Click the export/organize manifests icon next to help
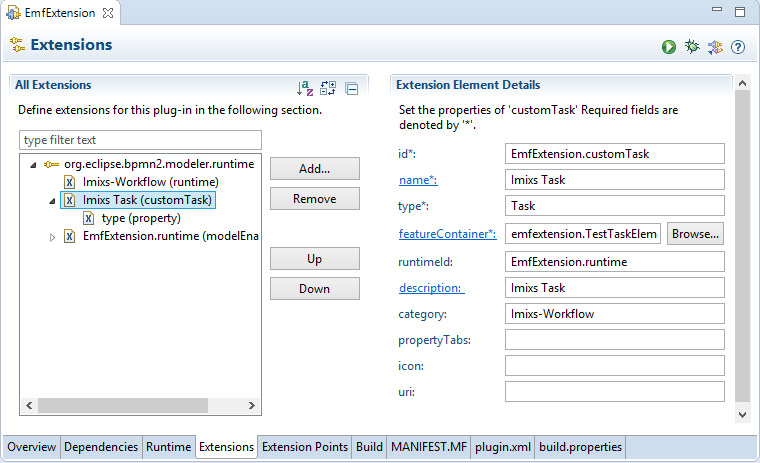 pyautogui.click(x=715, y=47)
